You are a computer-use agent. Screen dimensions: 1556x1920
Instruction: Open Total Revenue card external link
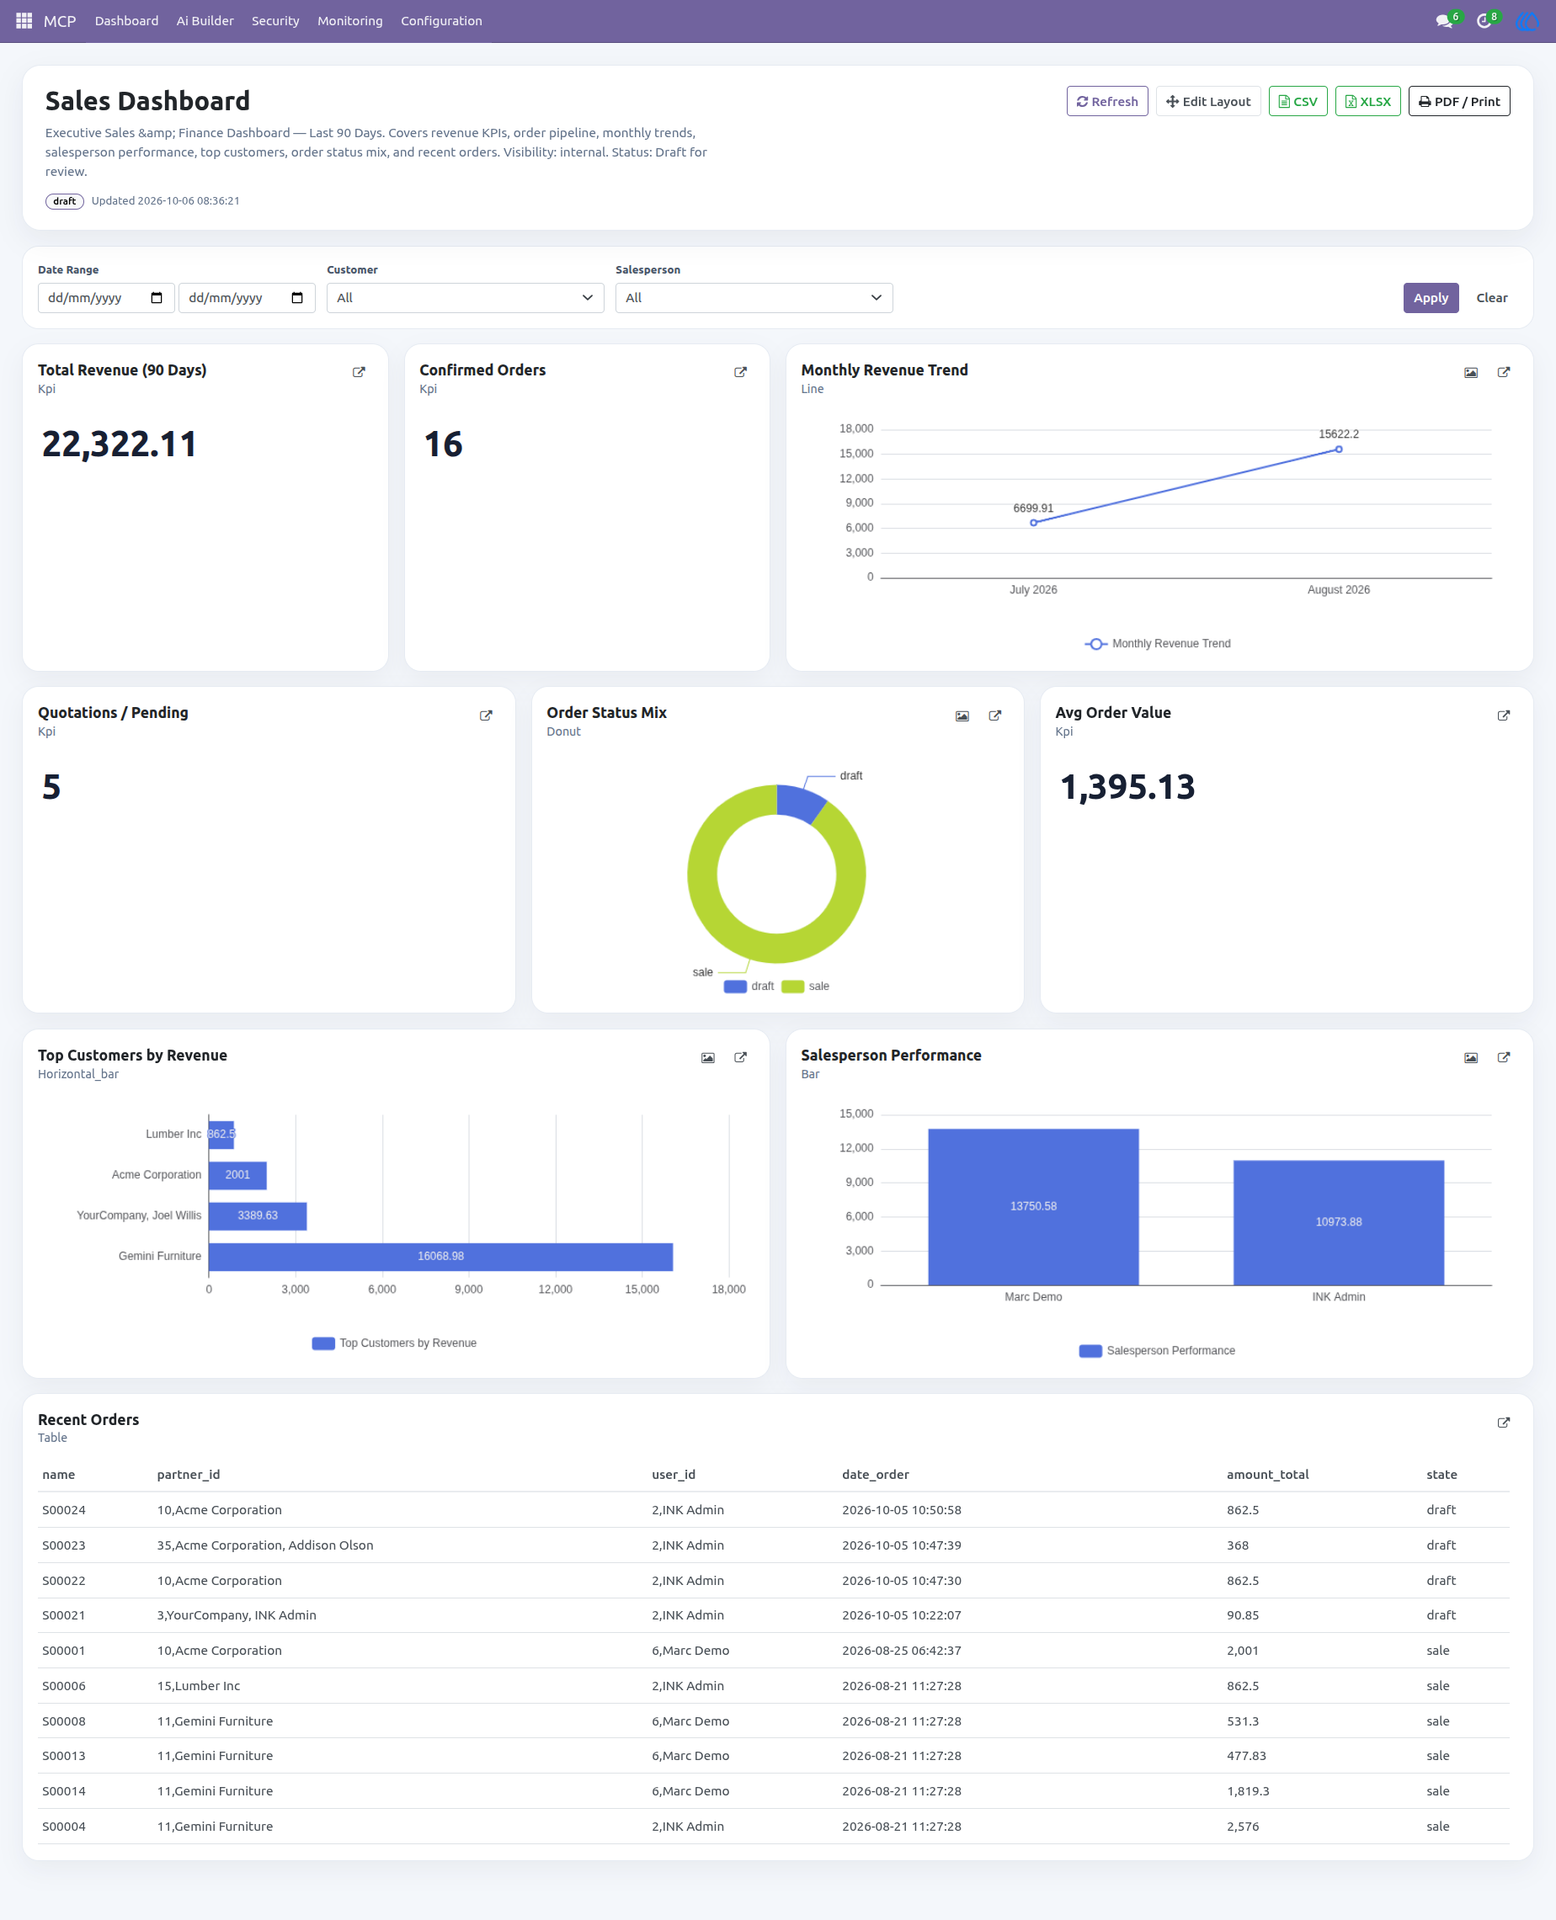click(x=359, y=372)
